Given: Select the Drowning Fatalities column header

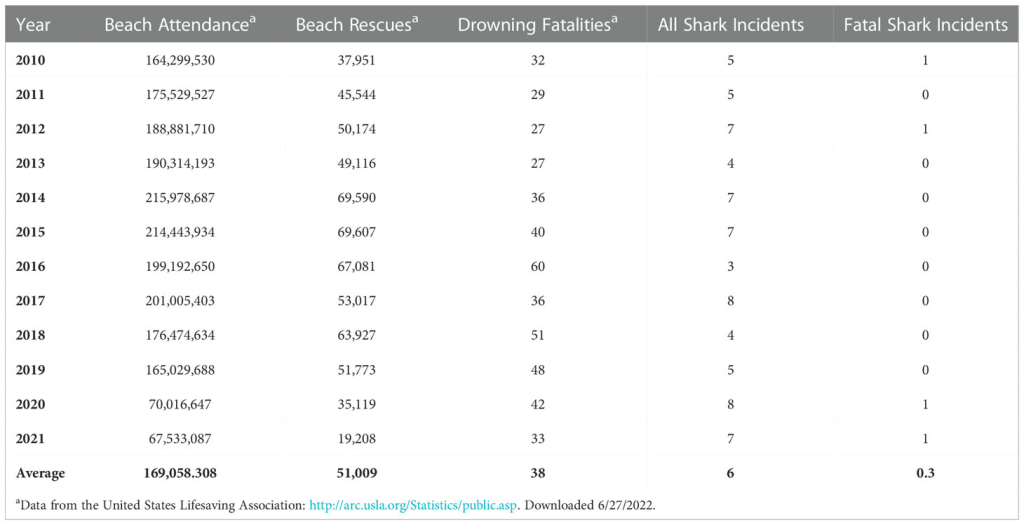Looking at the screenshot, I should tap(538, 25).
